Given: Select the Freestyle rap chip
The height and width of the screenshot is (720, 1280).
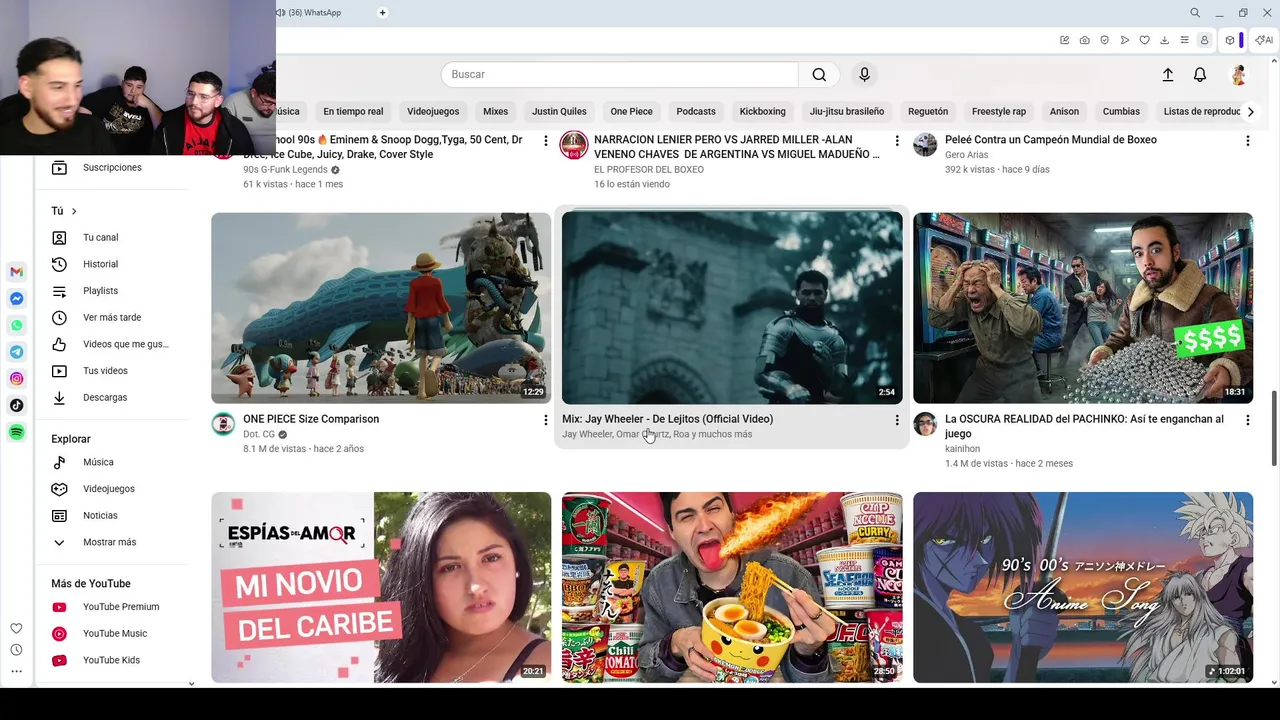Looking at the screenshot, I should (999, 112).
